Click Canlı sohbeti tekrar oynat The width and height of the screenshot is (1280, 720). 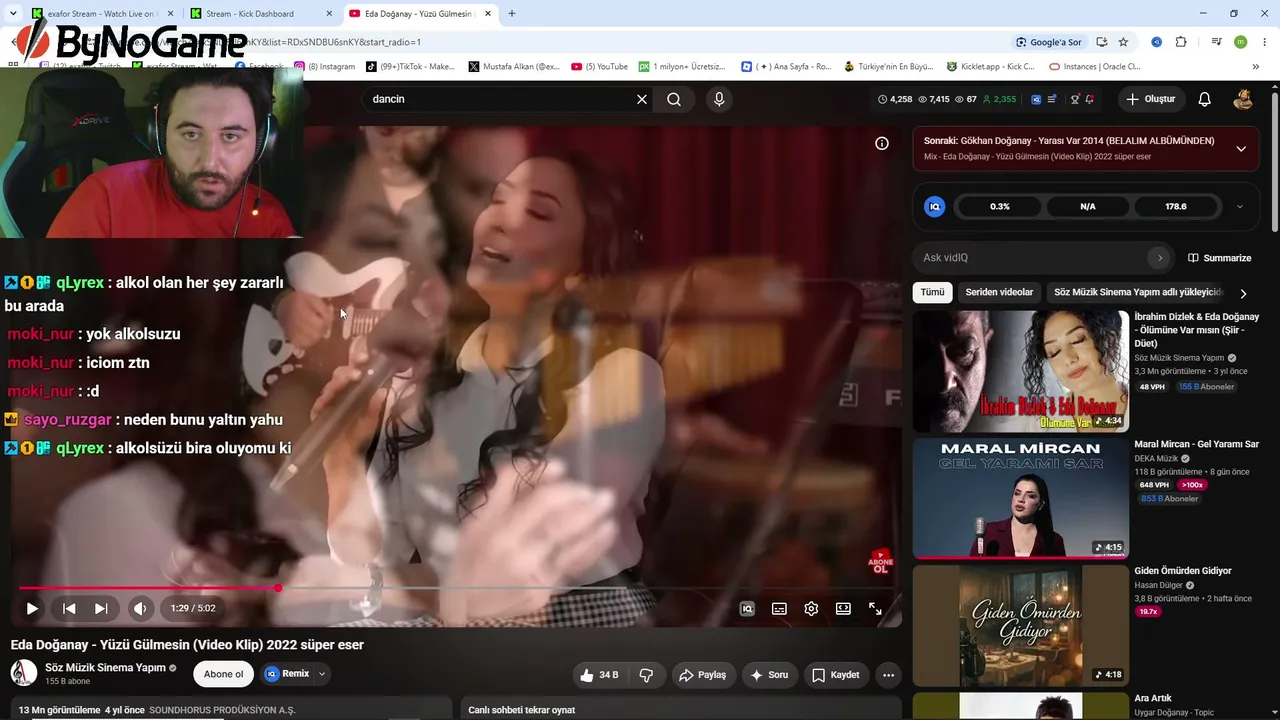(x=521, y=710)
